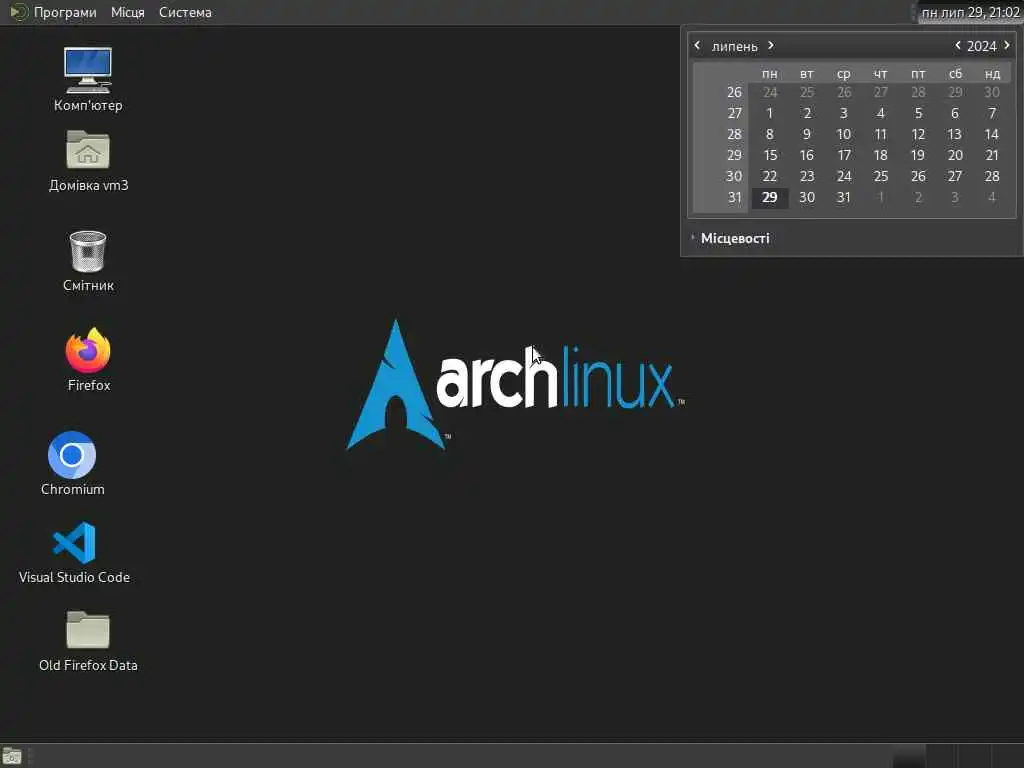This screenshot has height=768, width=1024.
Task: Open the Домівка vm3 home folder icon
Action: coord(88,161)
